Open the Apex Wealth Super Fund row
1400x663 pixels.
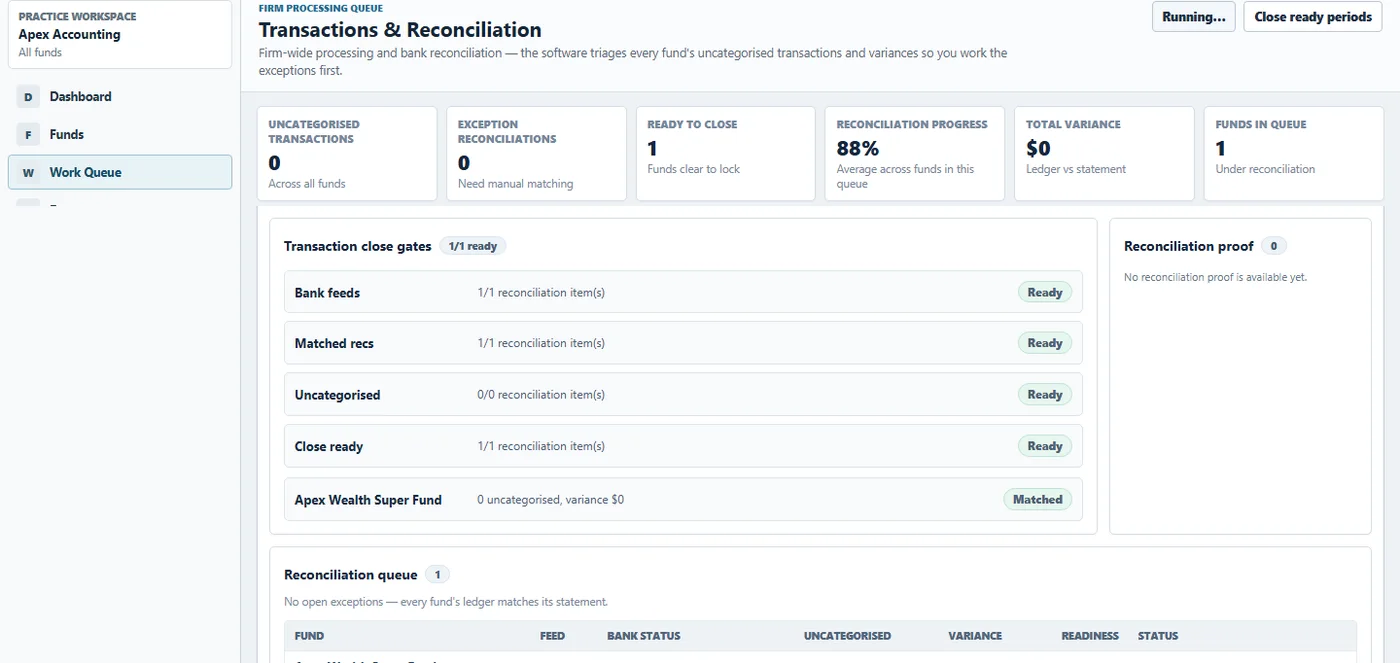(683, 499)
